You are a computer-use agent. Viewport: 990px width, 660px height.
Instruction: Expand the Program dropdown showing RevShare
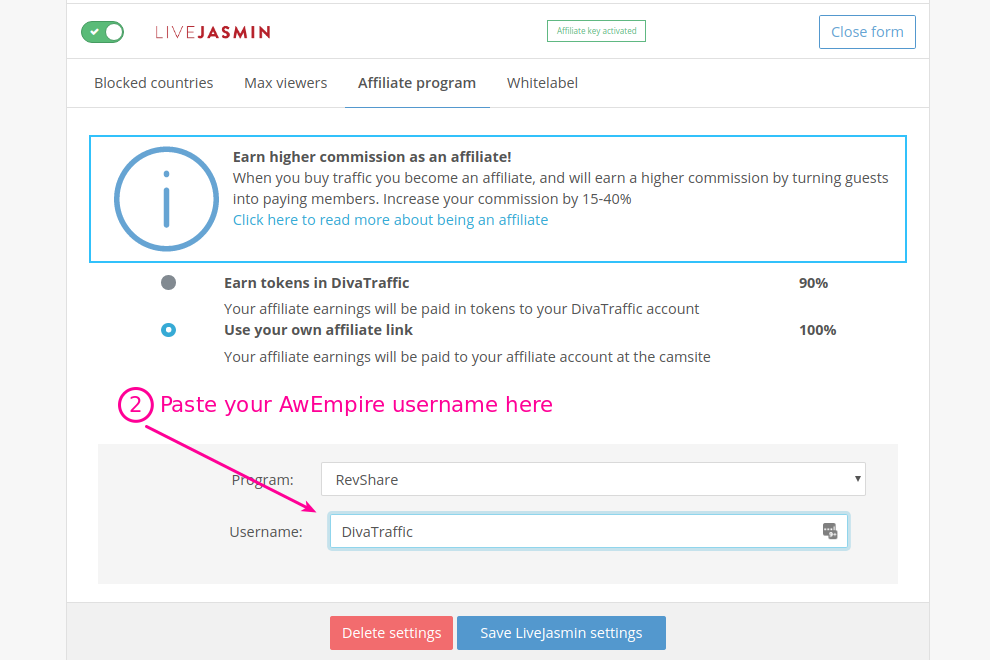point(592,480)
